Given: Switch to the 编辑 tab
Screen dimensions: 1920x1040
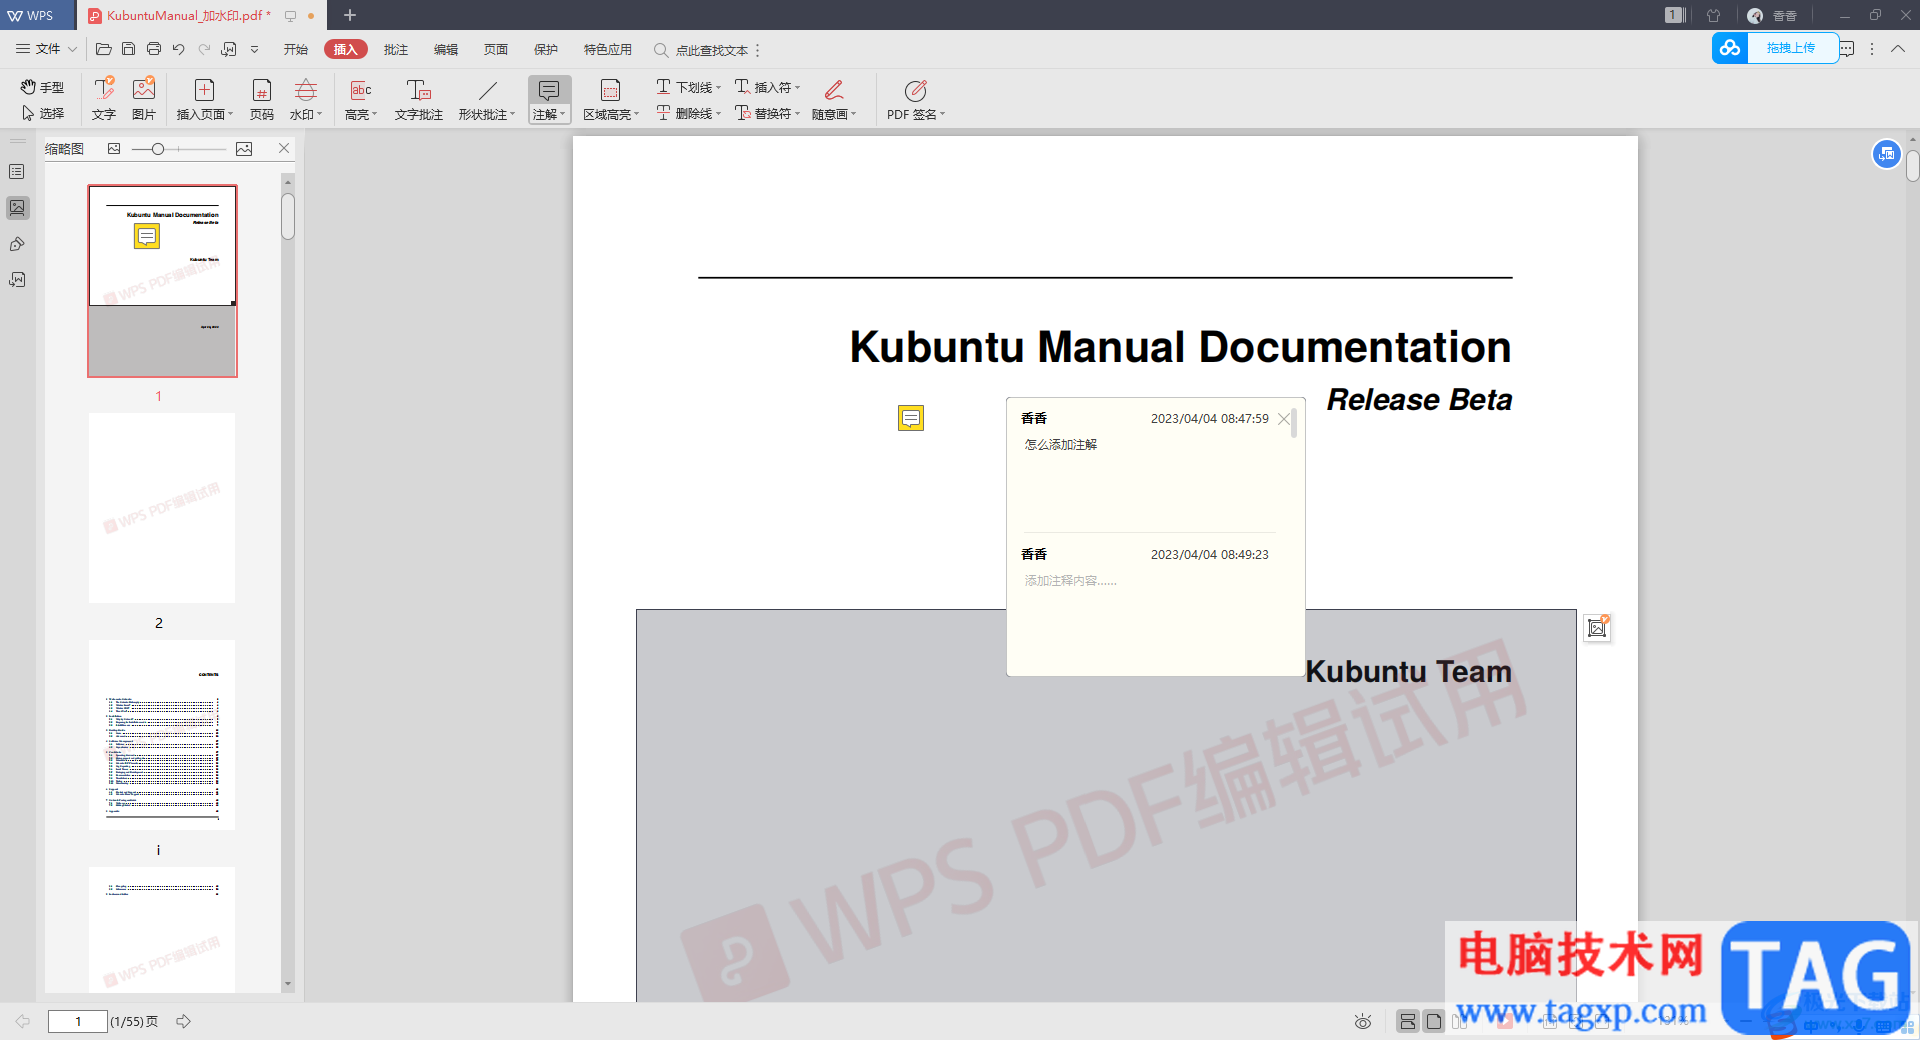Looking at the screenshot, I should [x=446, y=49].
